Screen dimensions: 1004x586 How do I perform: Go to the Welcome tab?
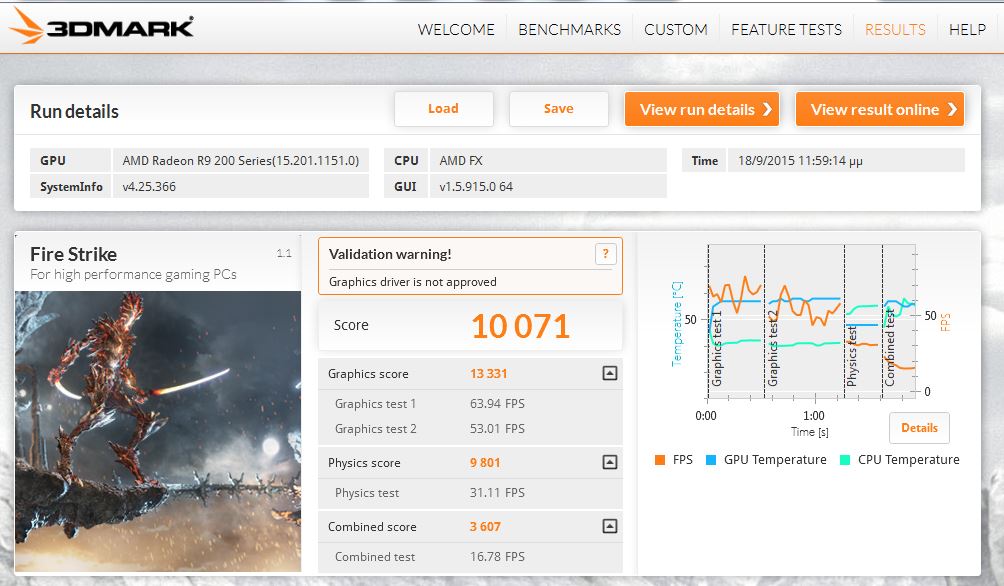(x=456, y=29)
